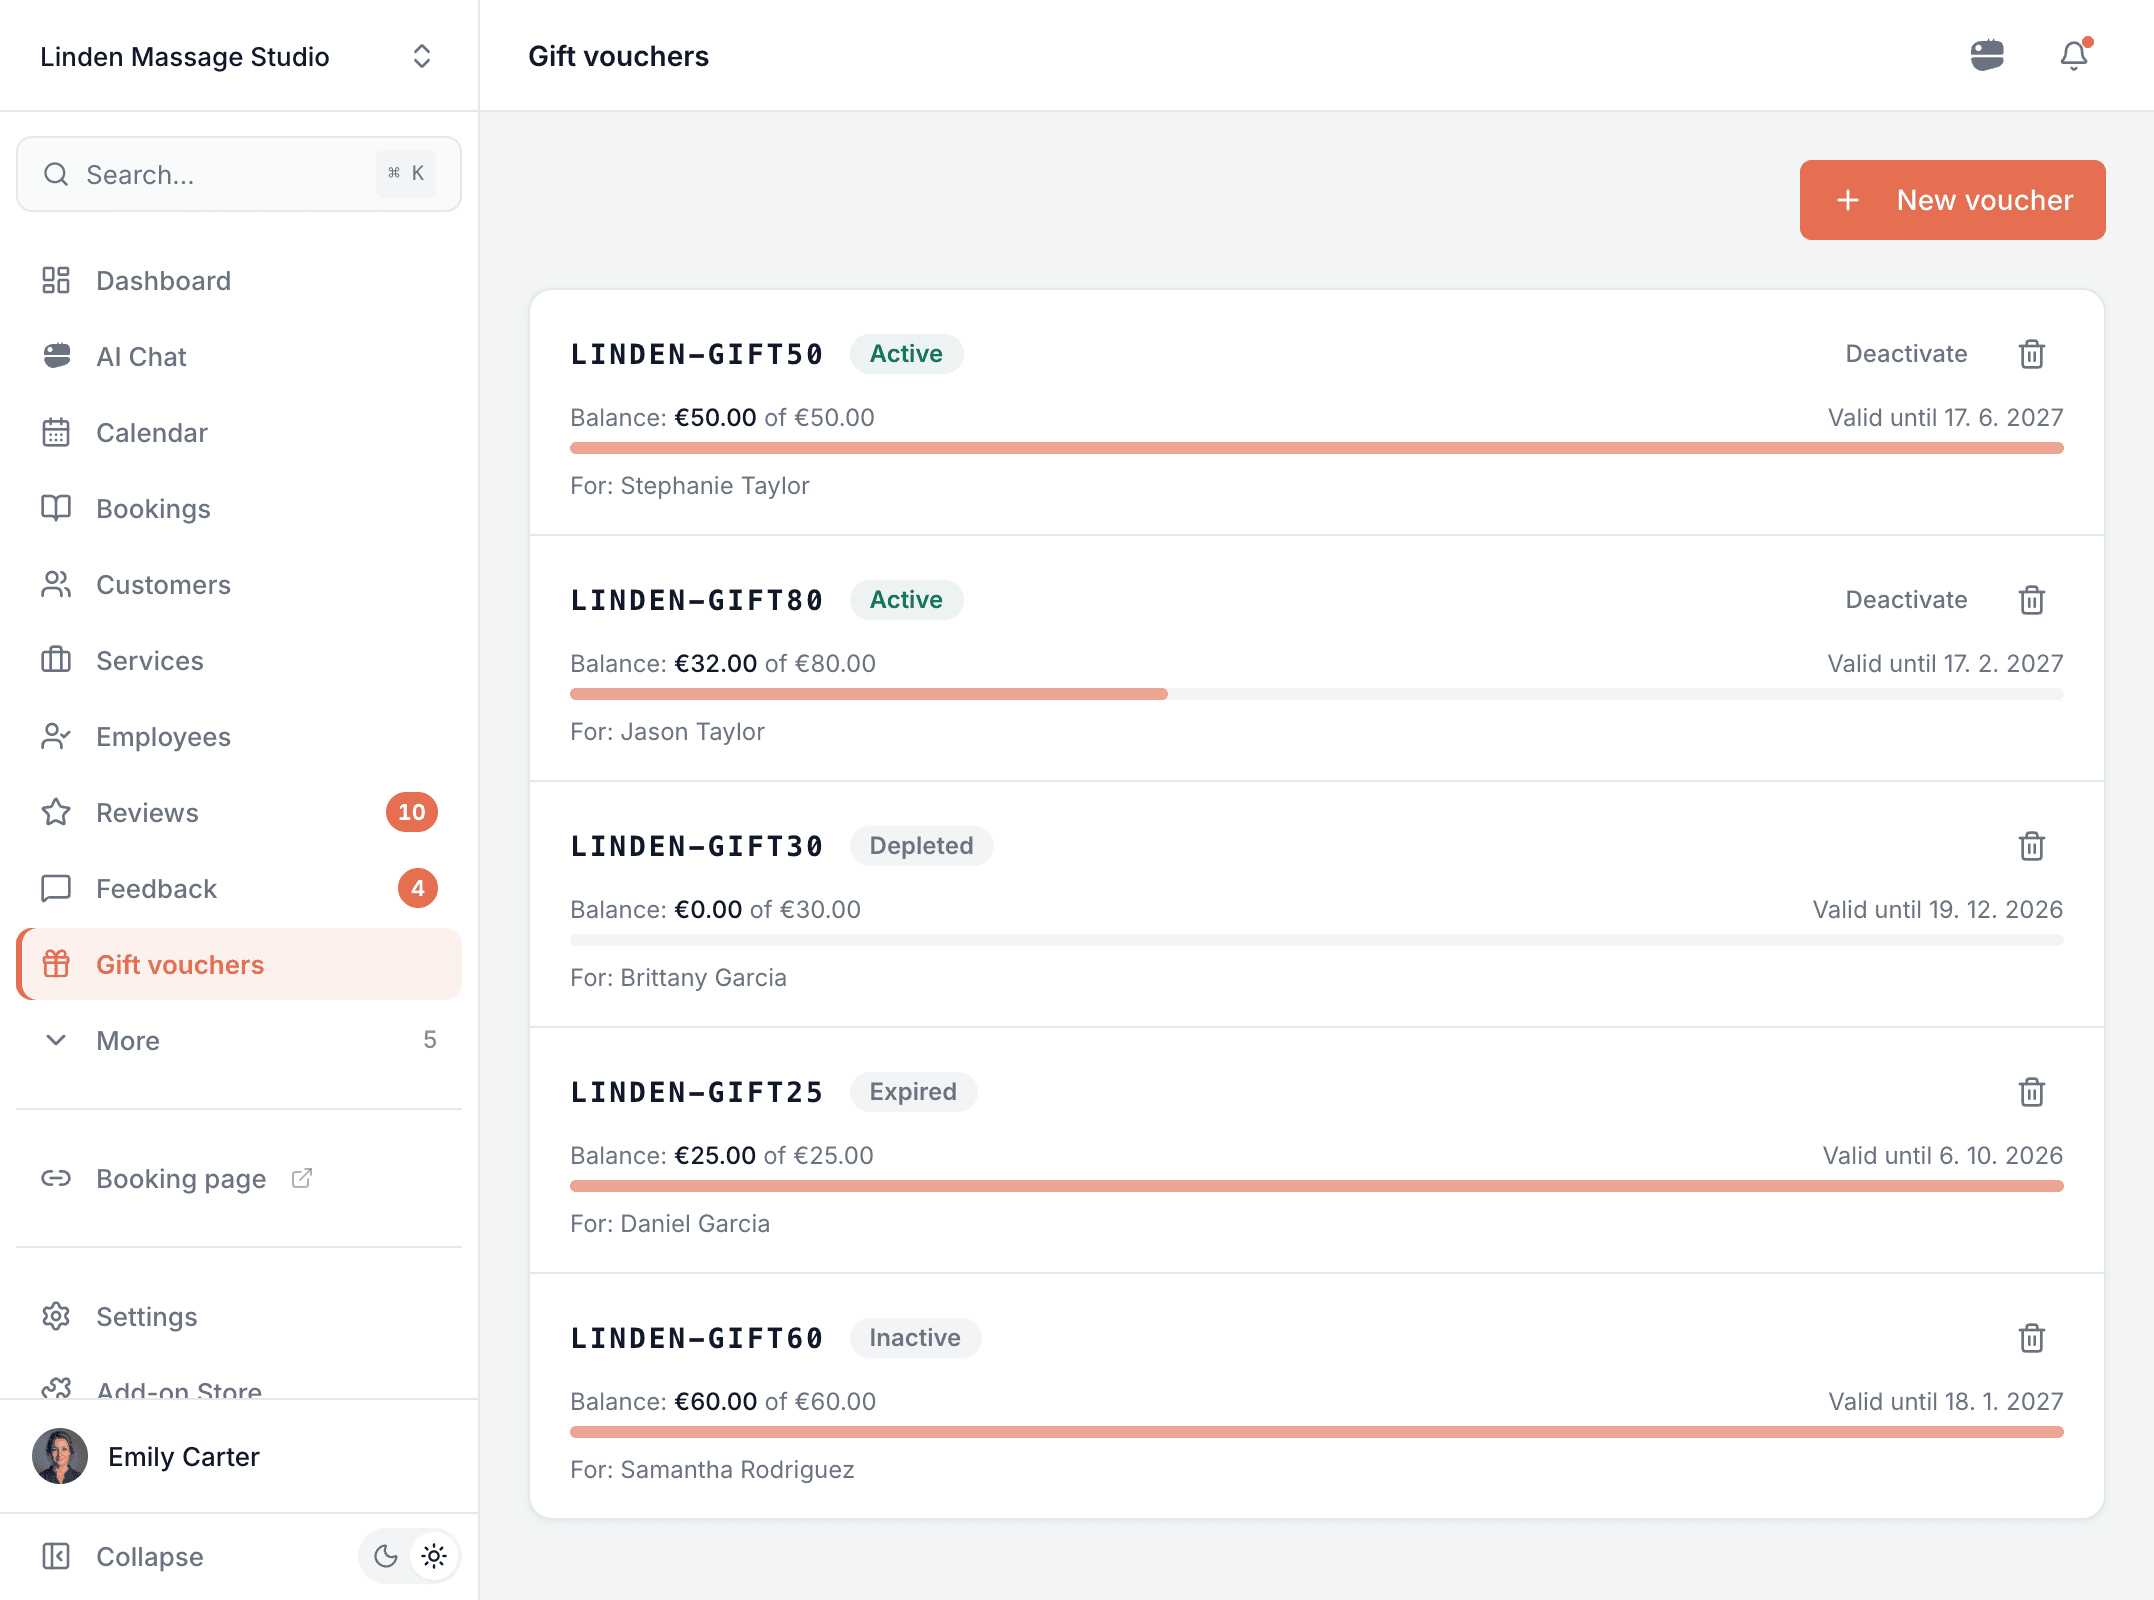
Task: Navigate to Bookings
Action: 238,508
